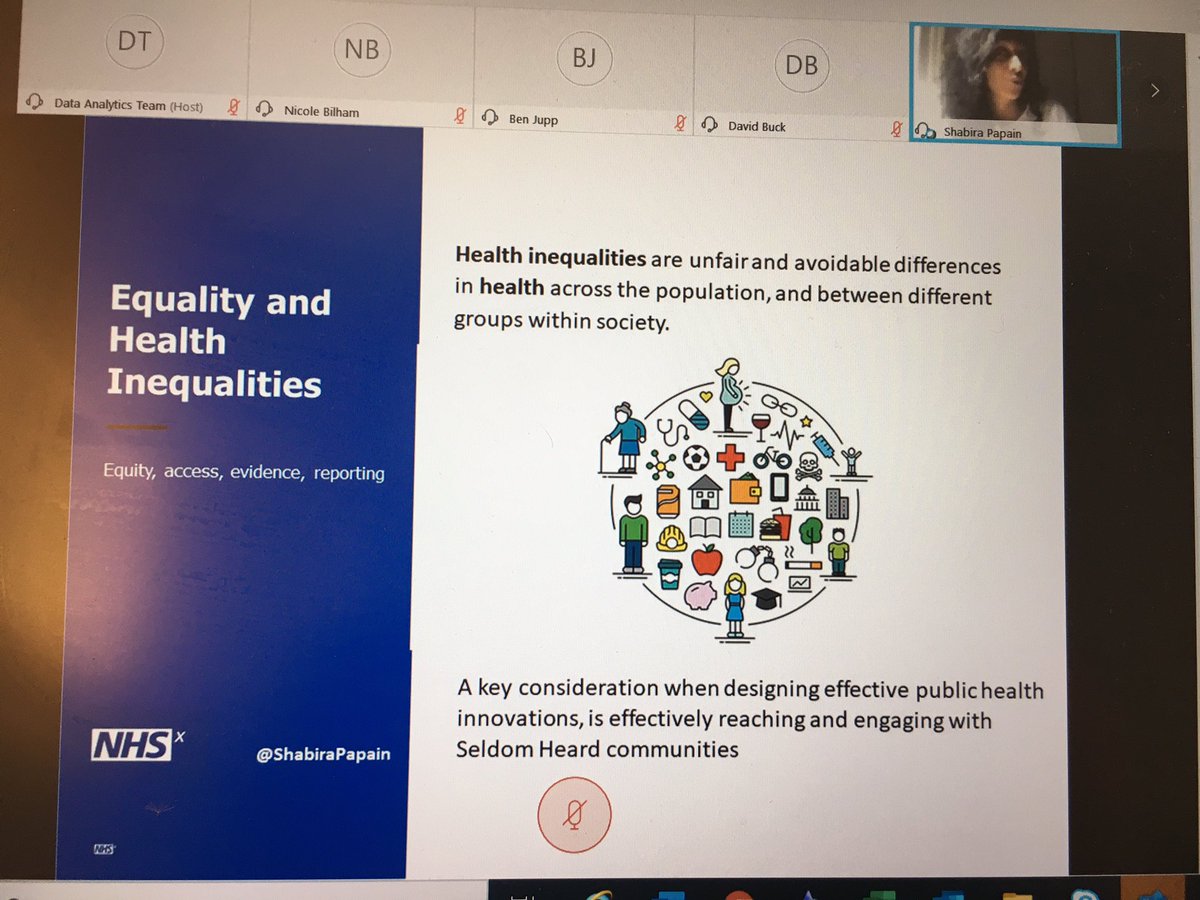This screenshot has height=900, width=1200.
Task: Click headset icon beside Shabira Papain
Action: click(x=925, y=130)
